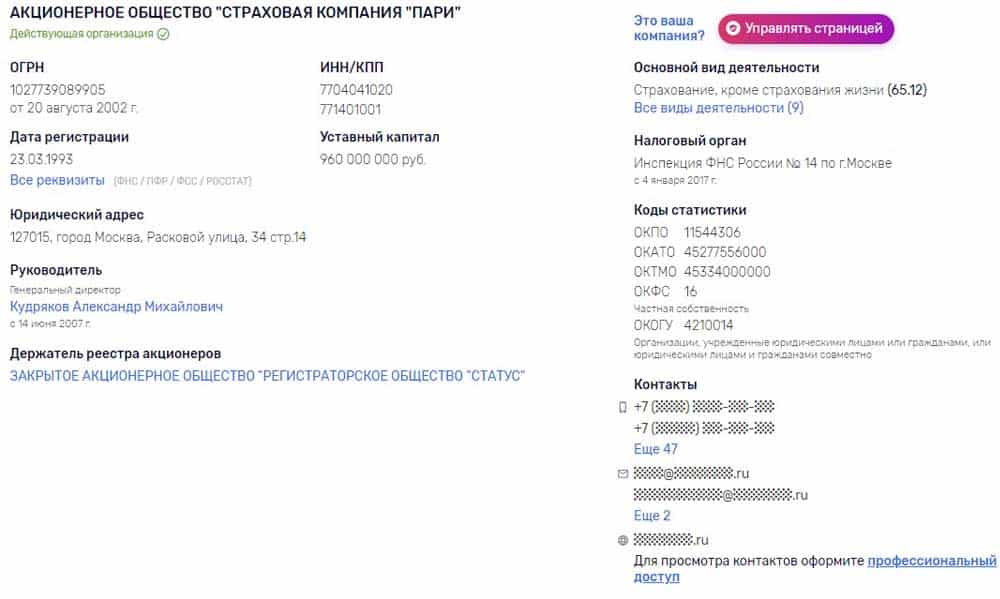Follow the профессиональный доступ link
This screenshot has width=1000, height=599.
pyautogui.click(x=814, y=568)
